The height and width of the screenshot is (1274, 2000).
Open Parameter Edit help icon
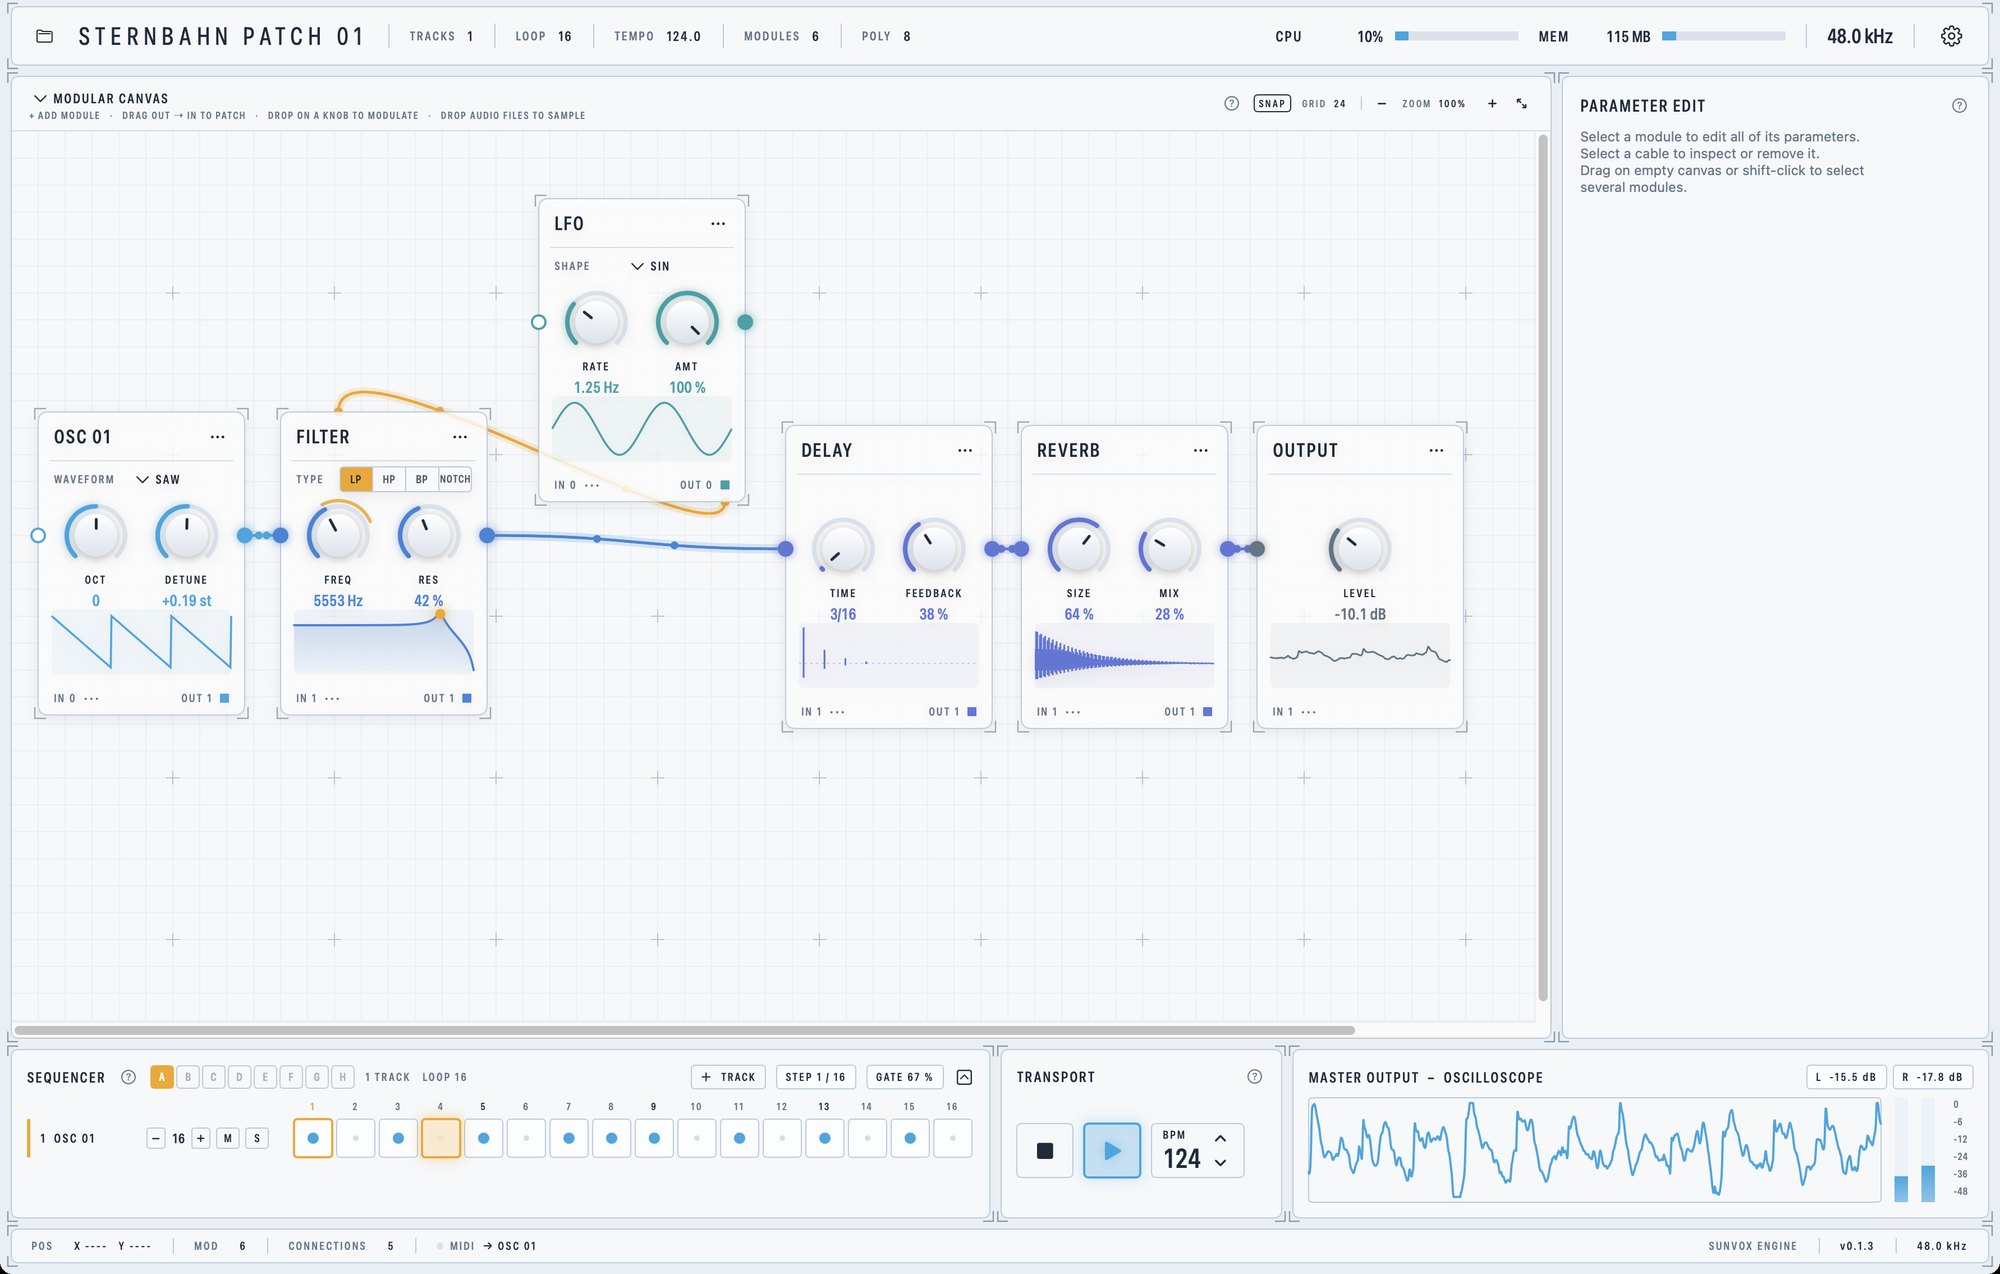coord(1959,105)
